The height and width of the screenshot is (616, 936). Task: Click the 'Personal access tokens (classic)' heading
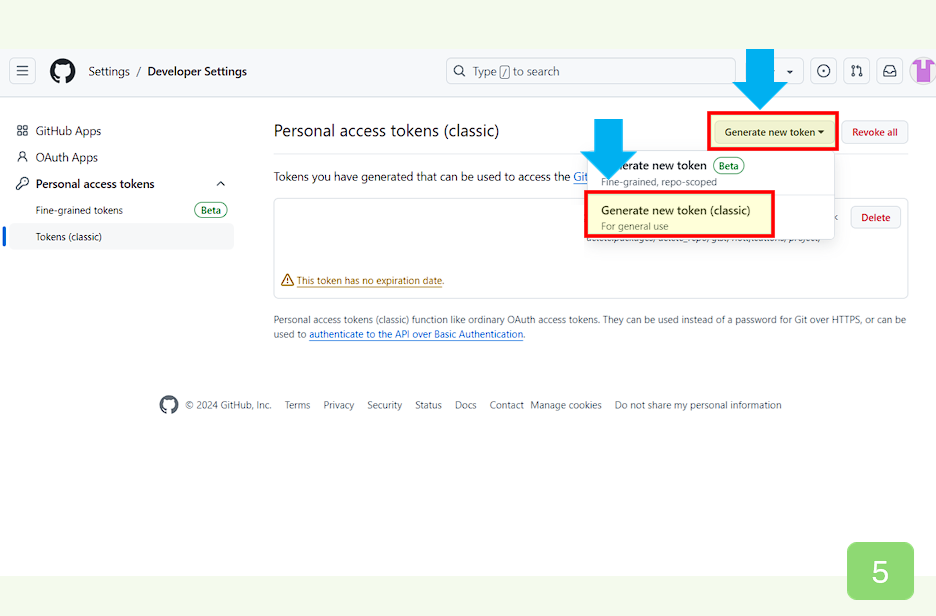pos(386,131)
